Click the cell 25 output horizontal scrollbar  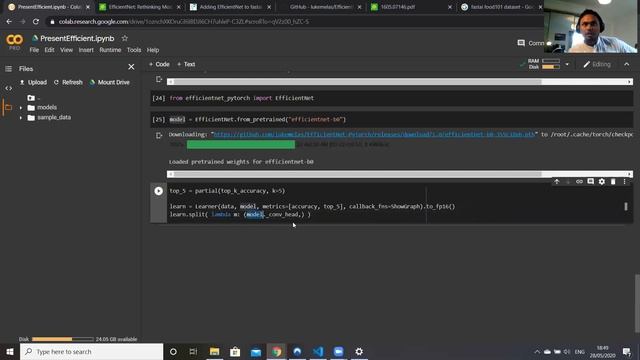pyautogui.click(x=400, y=174)
